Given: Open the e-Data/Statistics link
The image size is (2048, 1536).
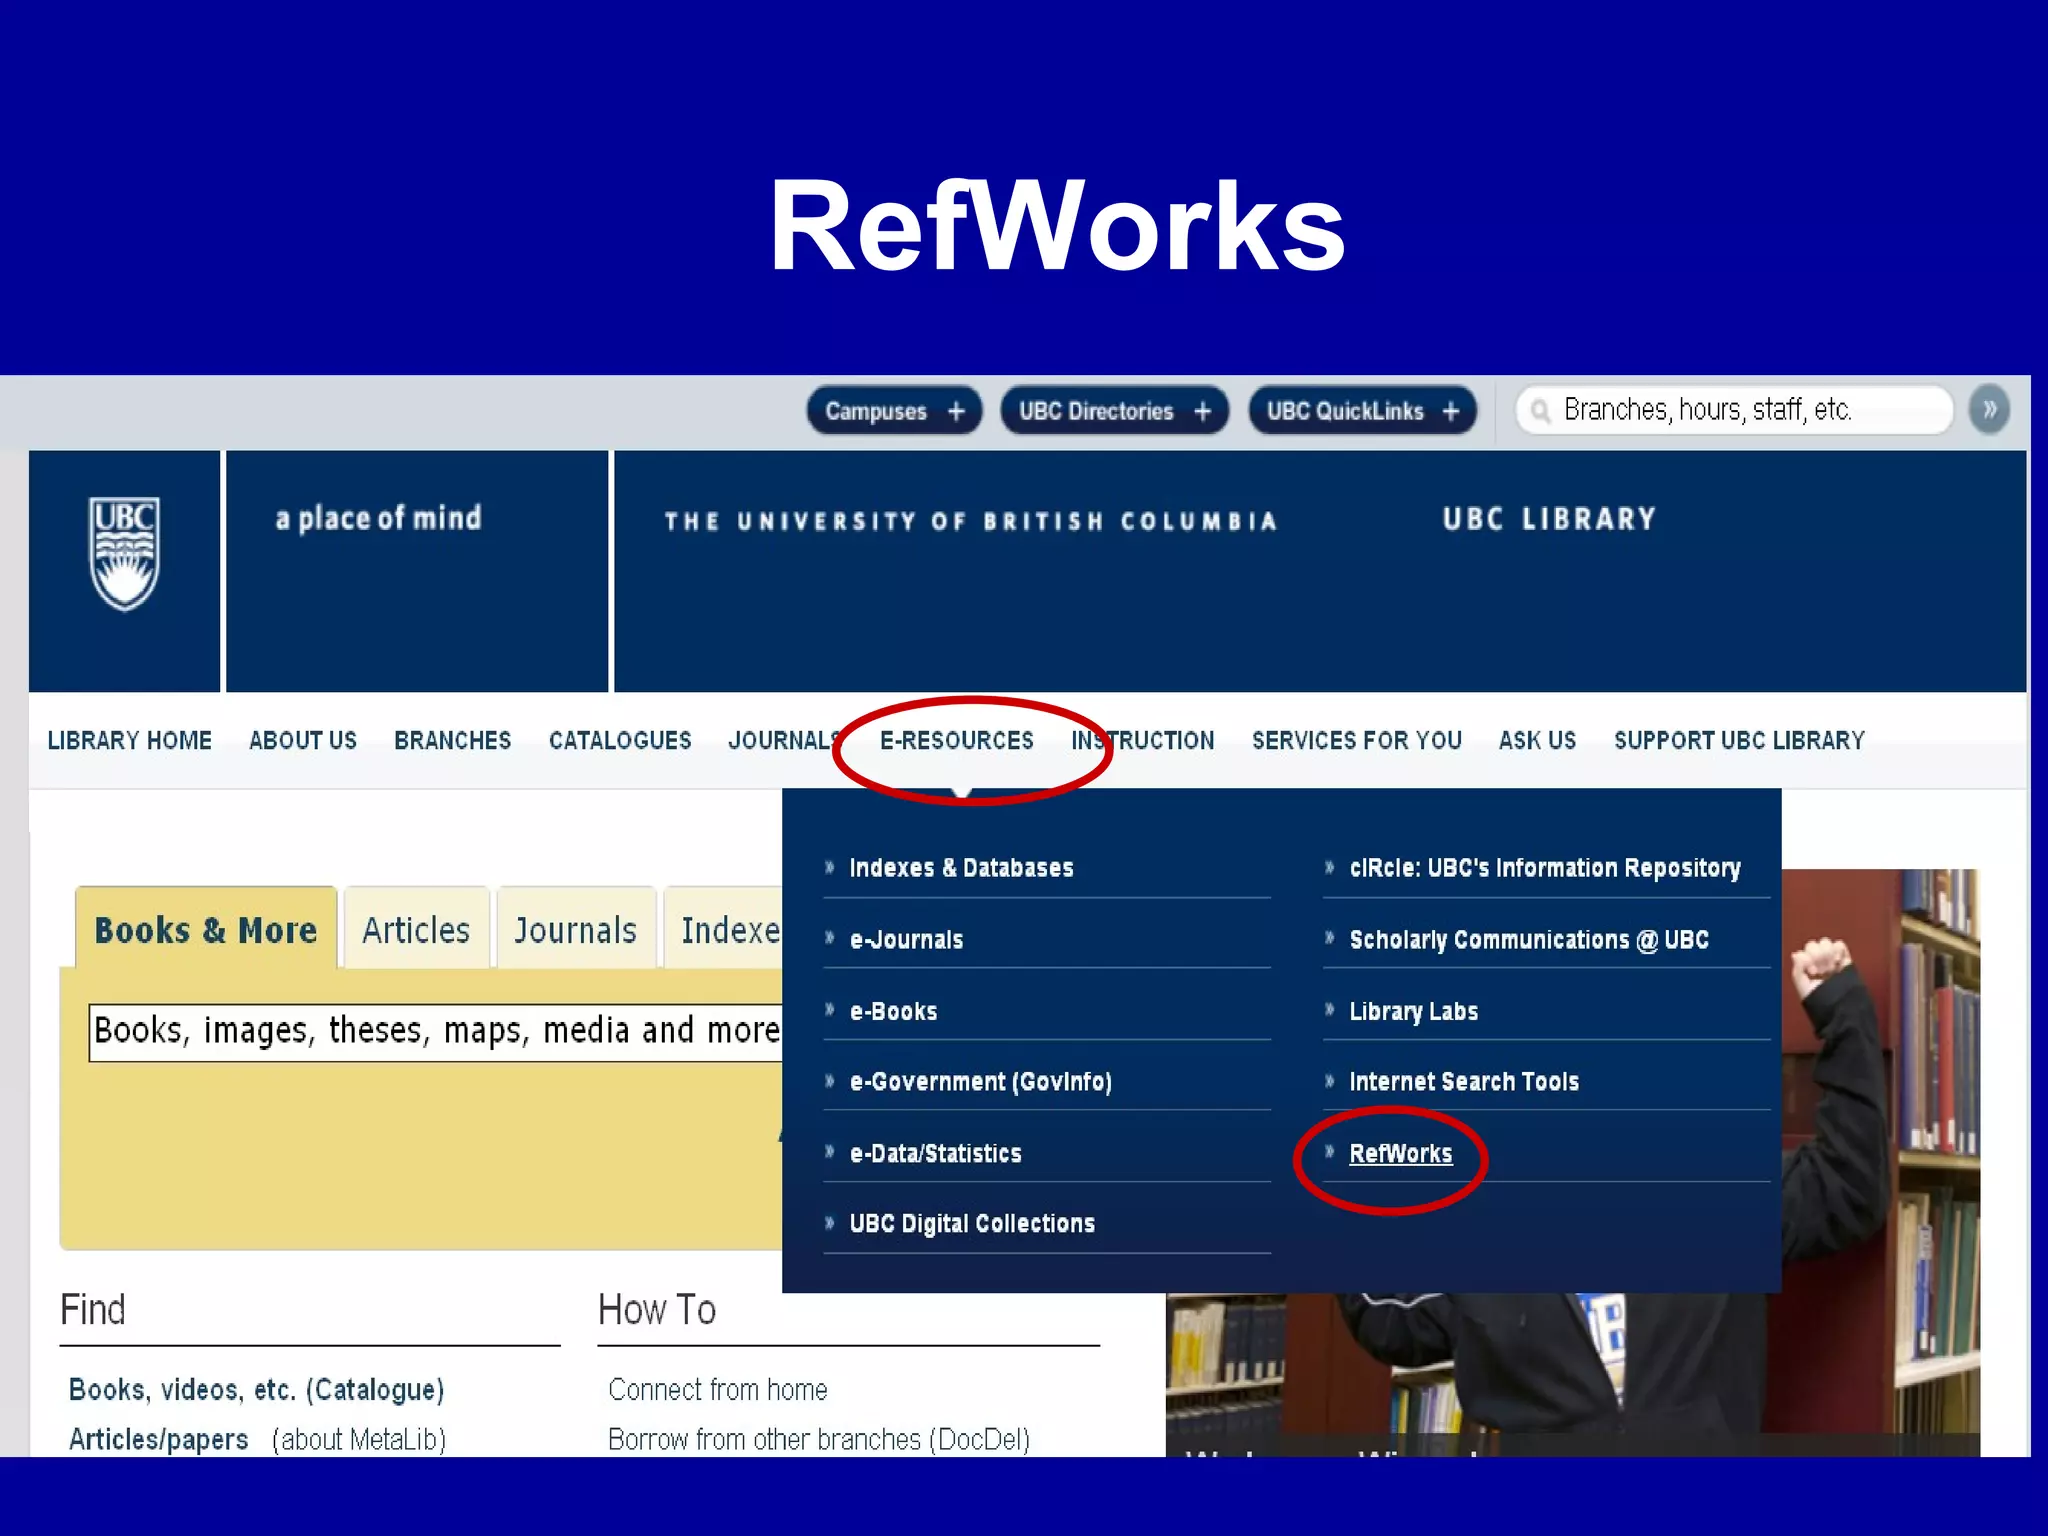Looking at the screenshot, I should (x=935, y=1154).
